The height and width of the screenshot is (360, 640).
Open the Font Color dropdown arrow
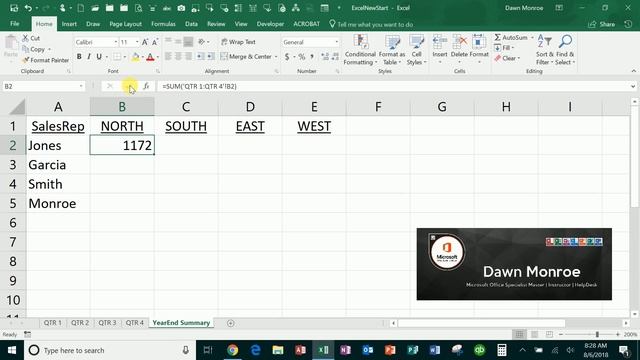[x=158, y=57]
